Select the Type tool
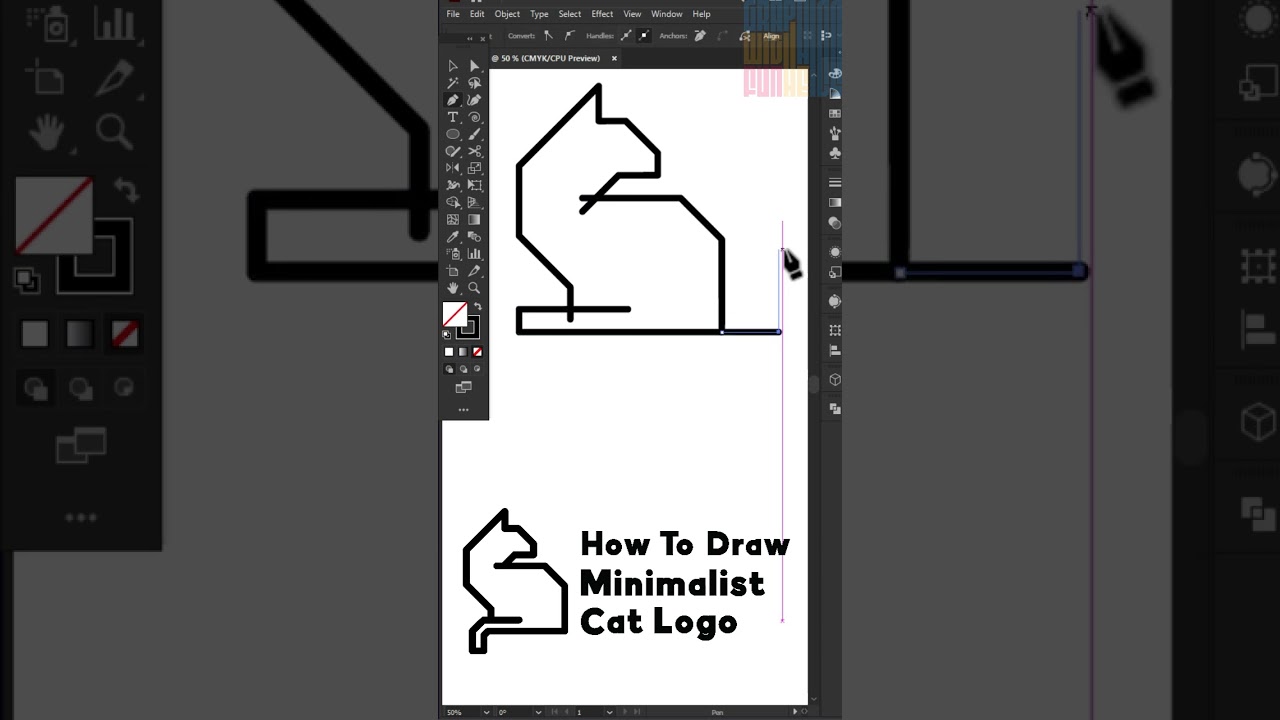Viewport: 1280px width, 720px height. [x=453, y=117]
